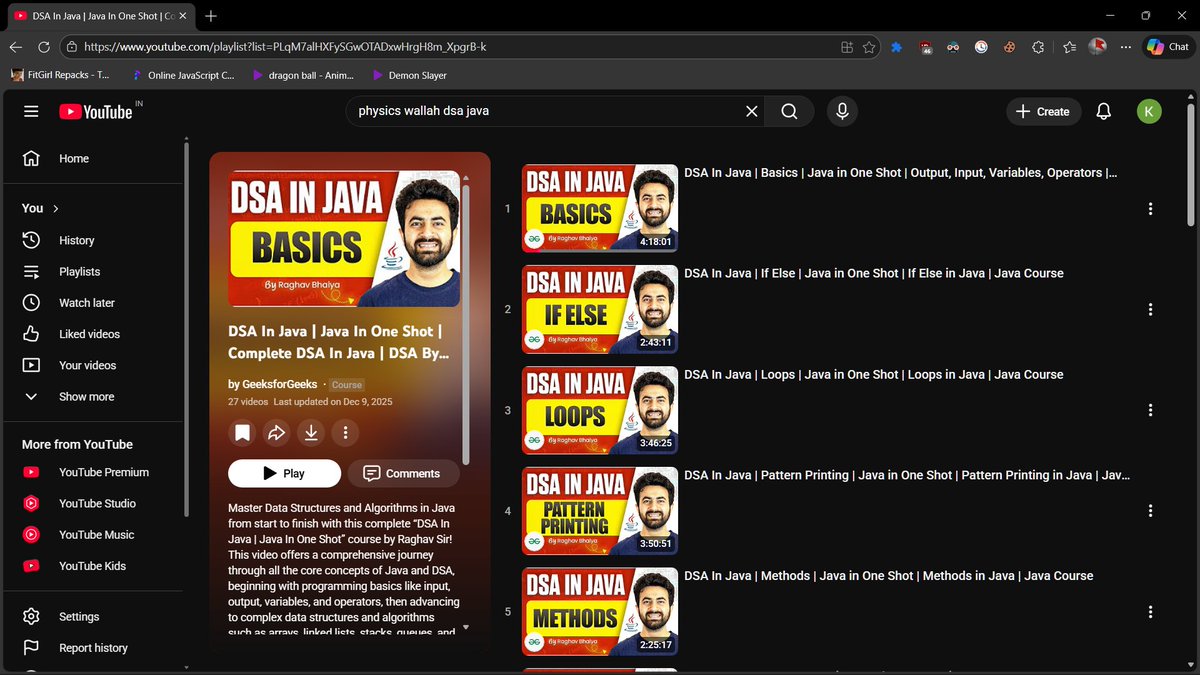Expand the You section chevron
1200x675 pixels.
[x=56, y=208]
